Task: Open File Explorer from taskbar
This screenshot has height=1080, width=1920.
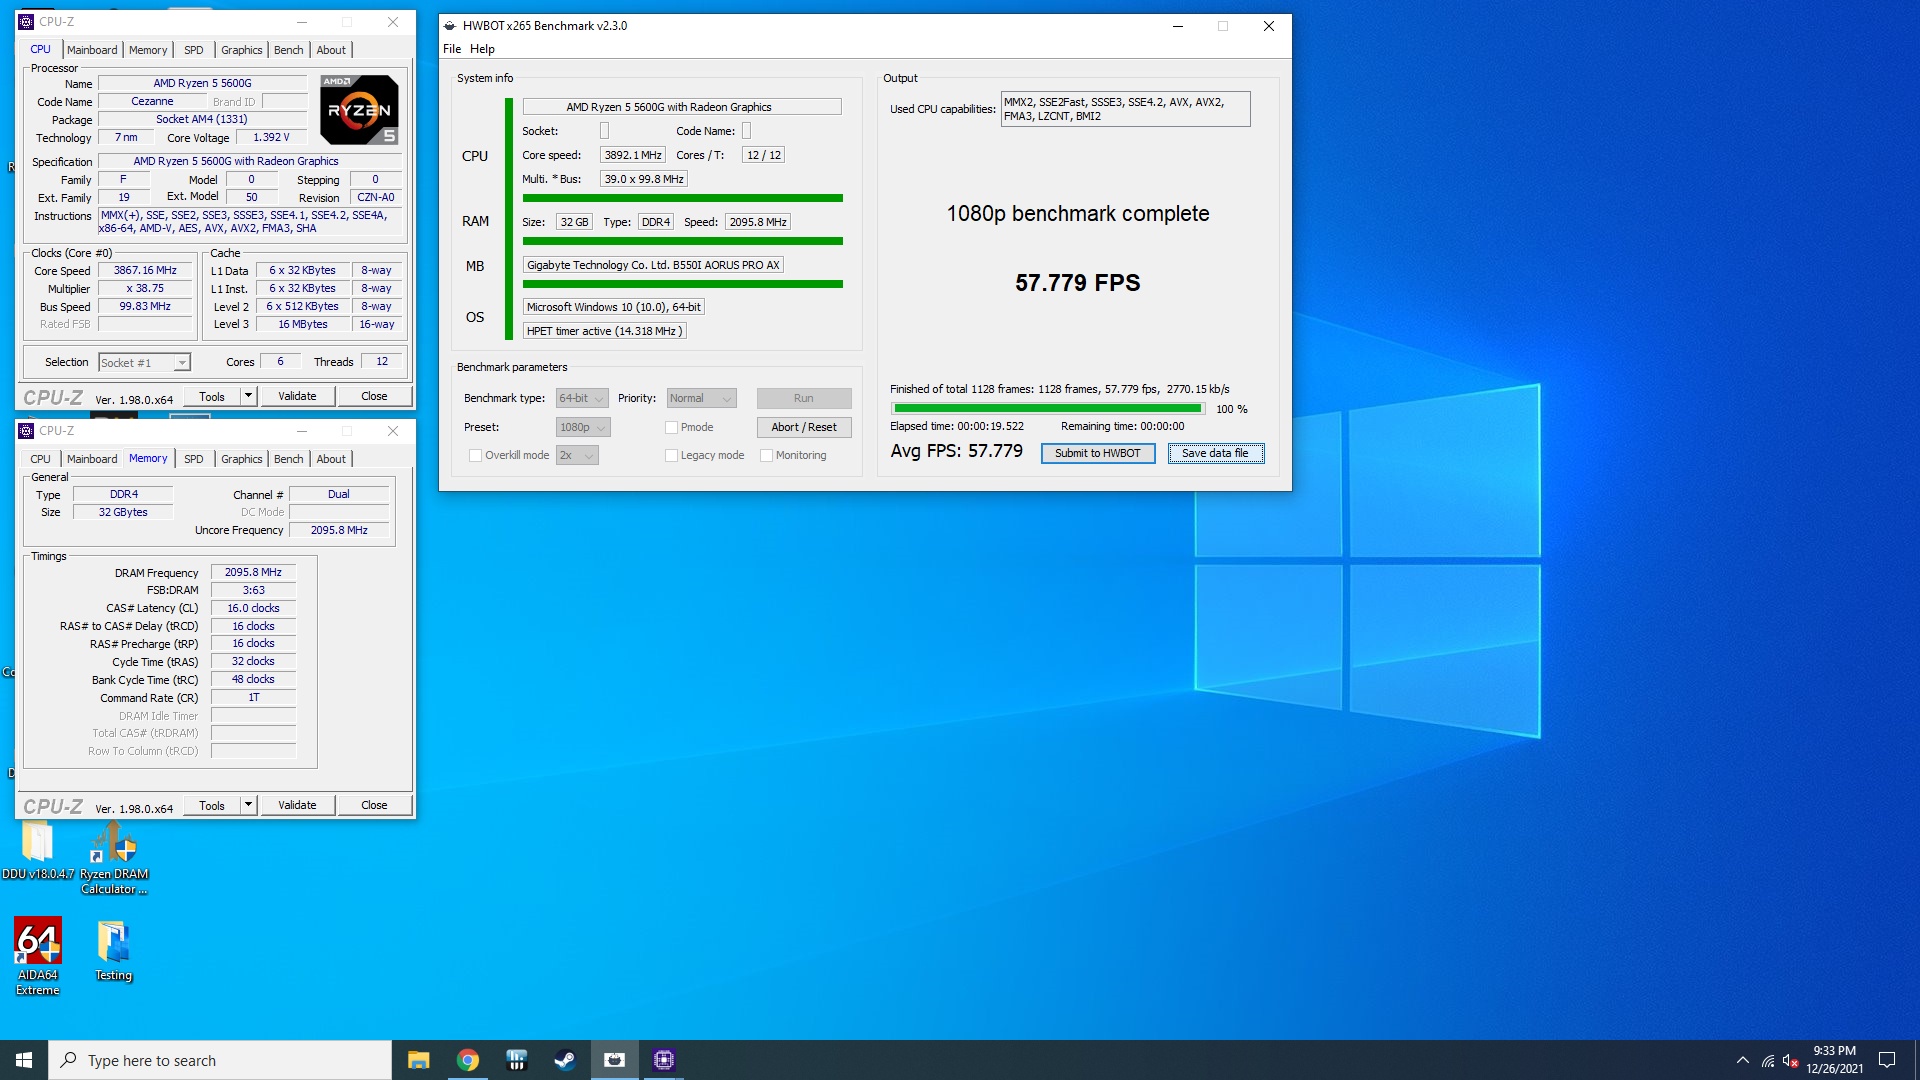Action: pos(419,1060)
